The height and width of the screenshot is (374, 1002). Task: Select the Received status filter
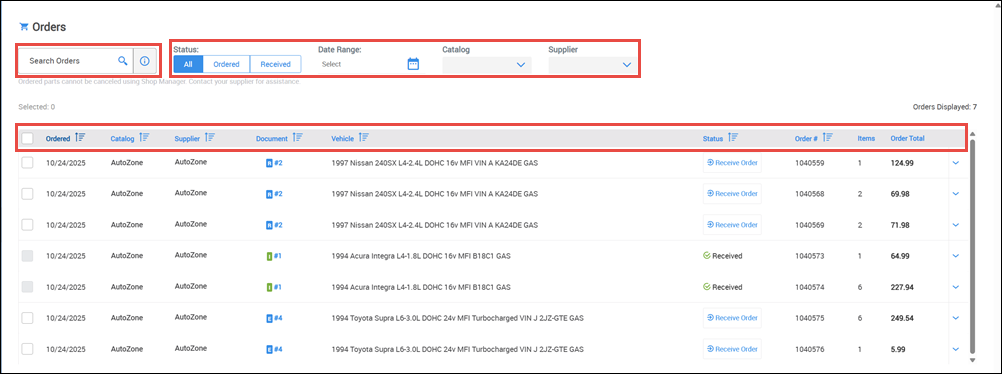click(275, 64)
